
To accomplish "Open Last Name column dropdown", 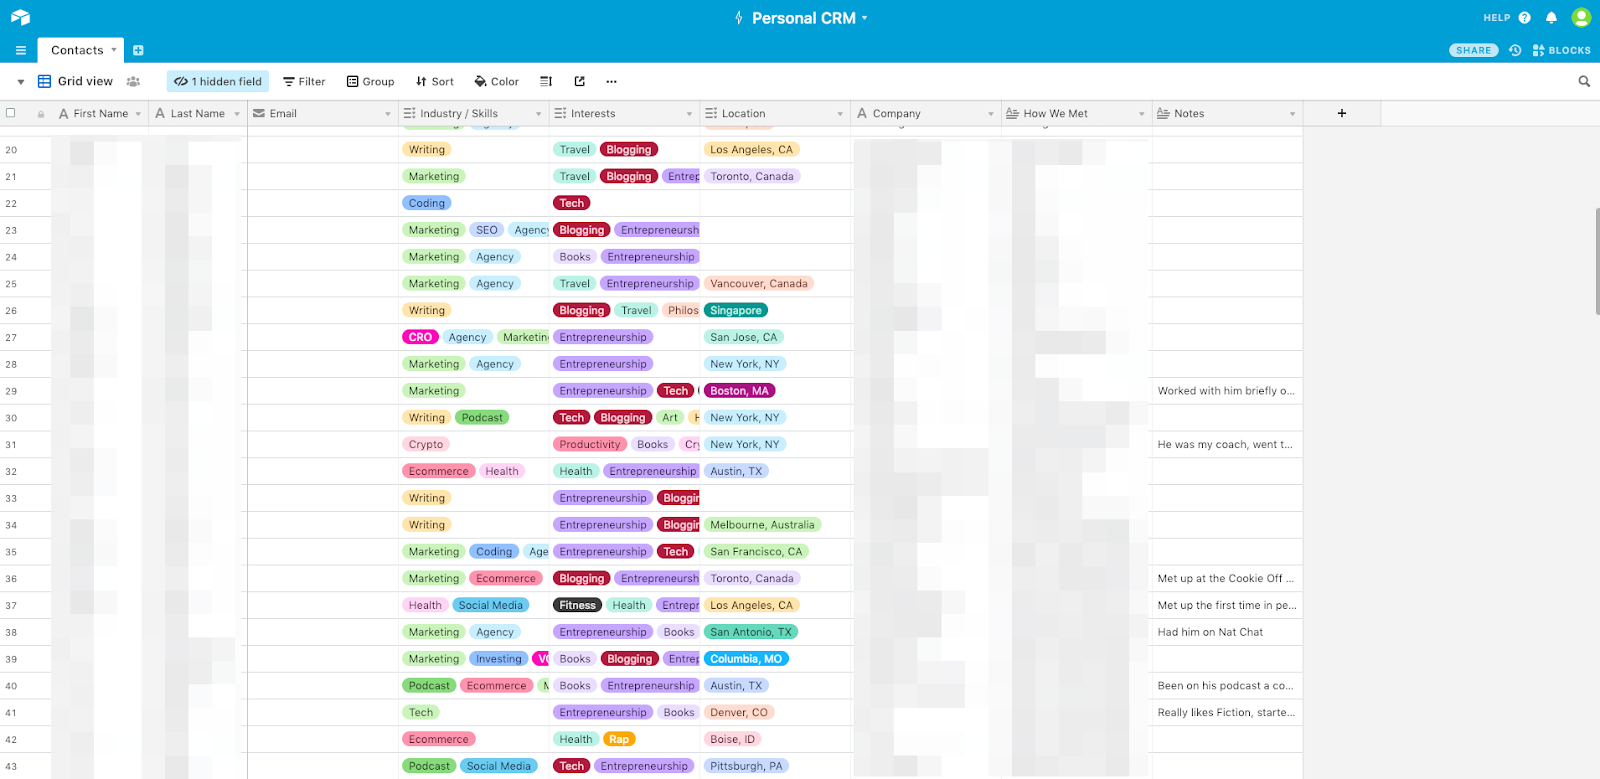I will (237, 114).
